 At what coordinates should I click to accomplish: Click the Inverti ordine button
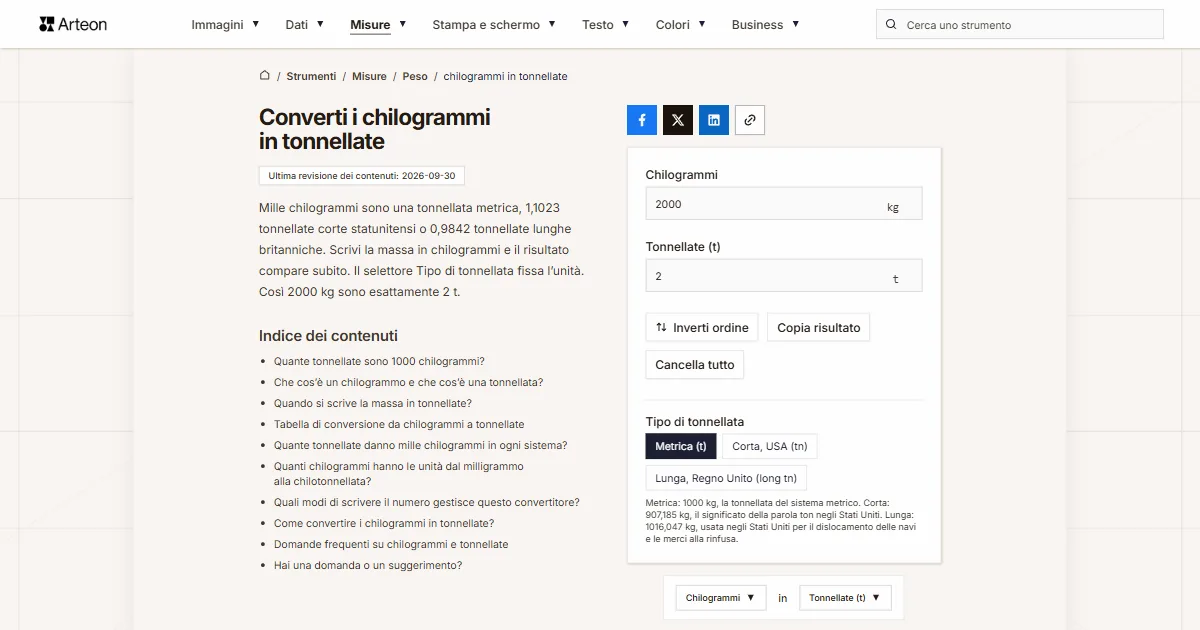point(702,328)
